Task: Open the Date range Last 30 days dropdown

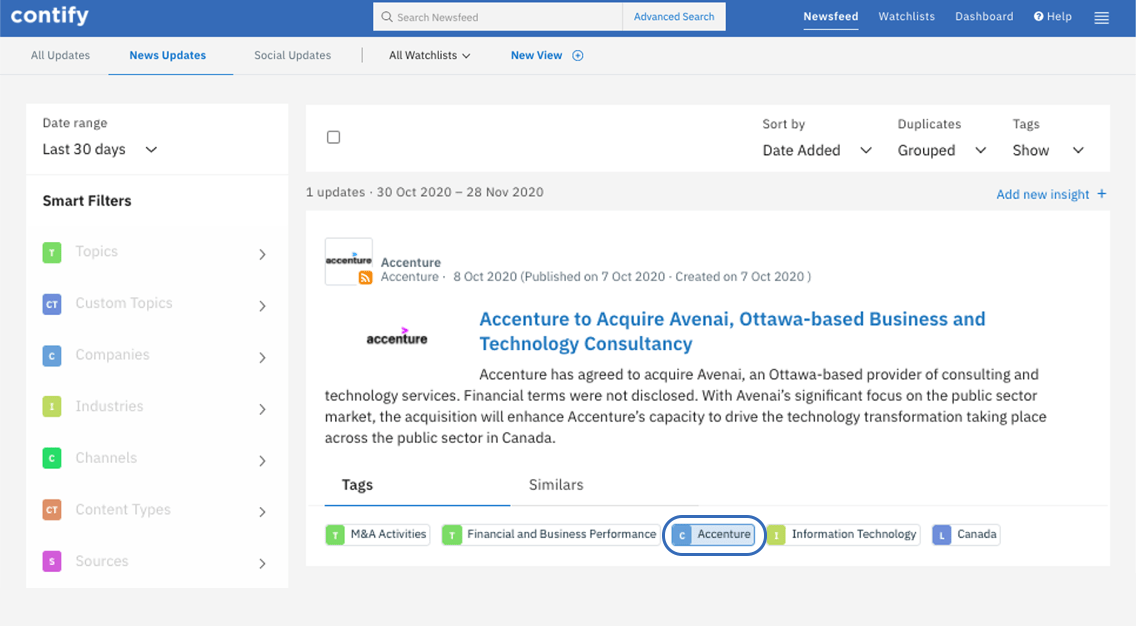Action: [100, 150]
